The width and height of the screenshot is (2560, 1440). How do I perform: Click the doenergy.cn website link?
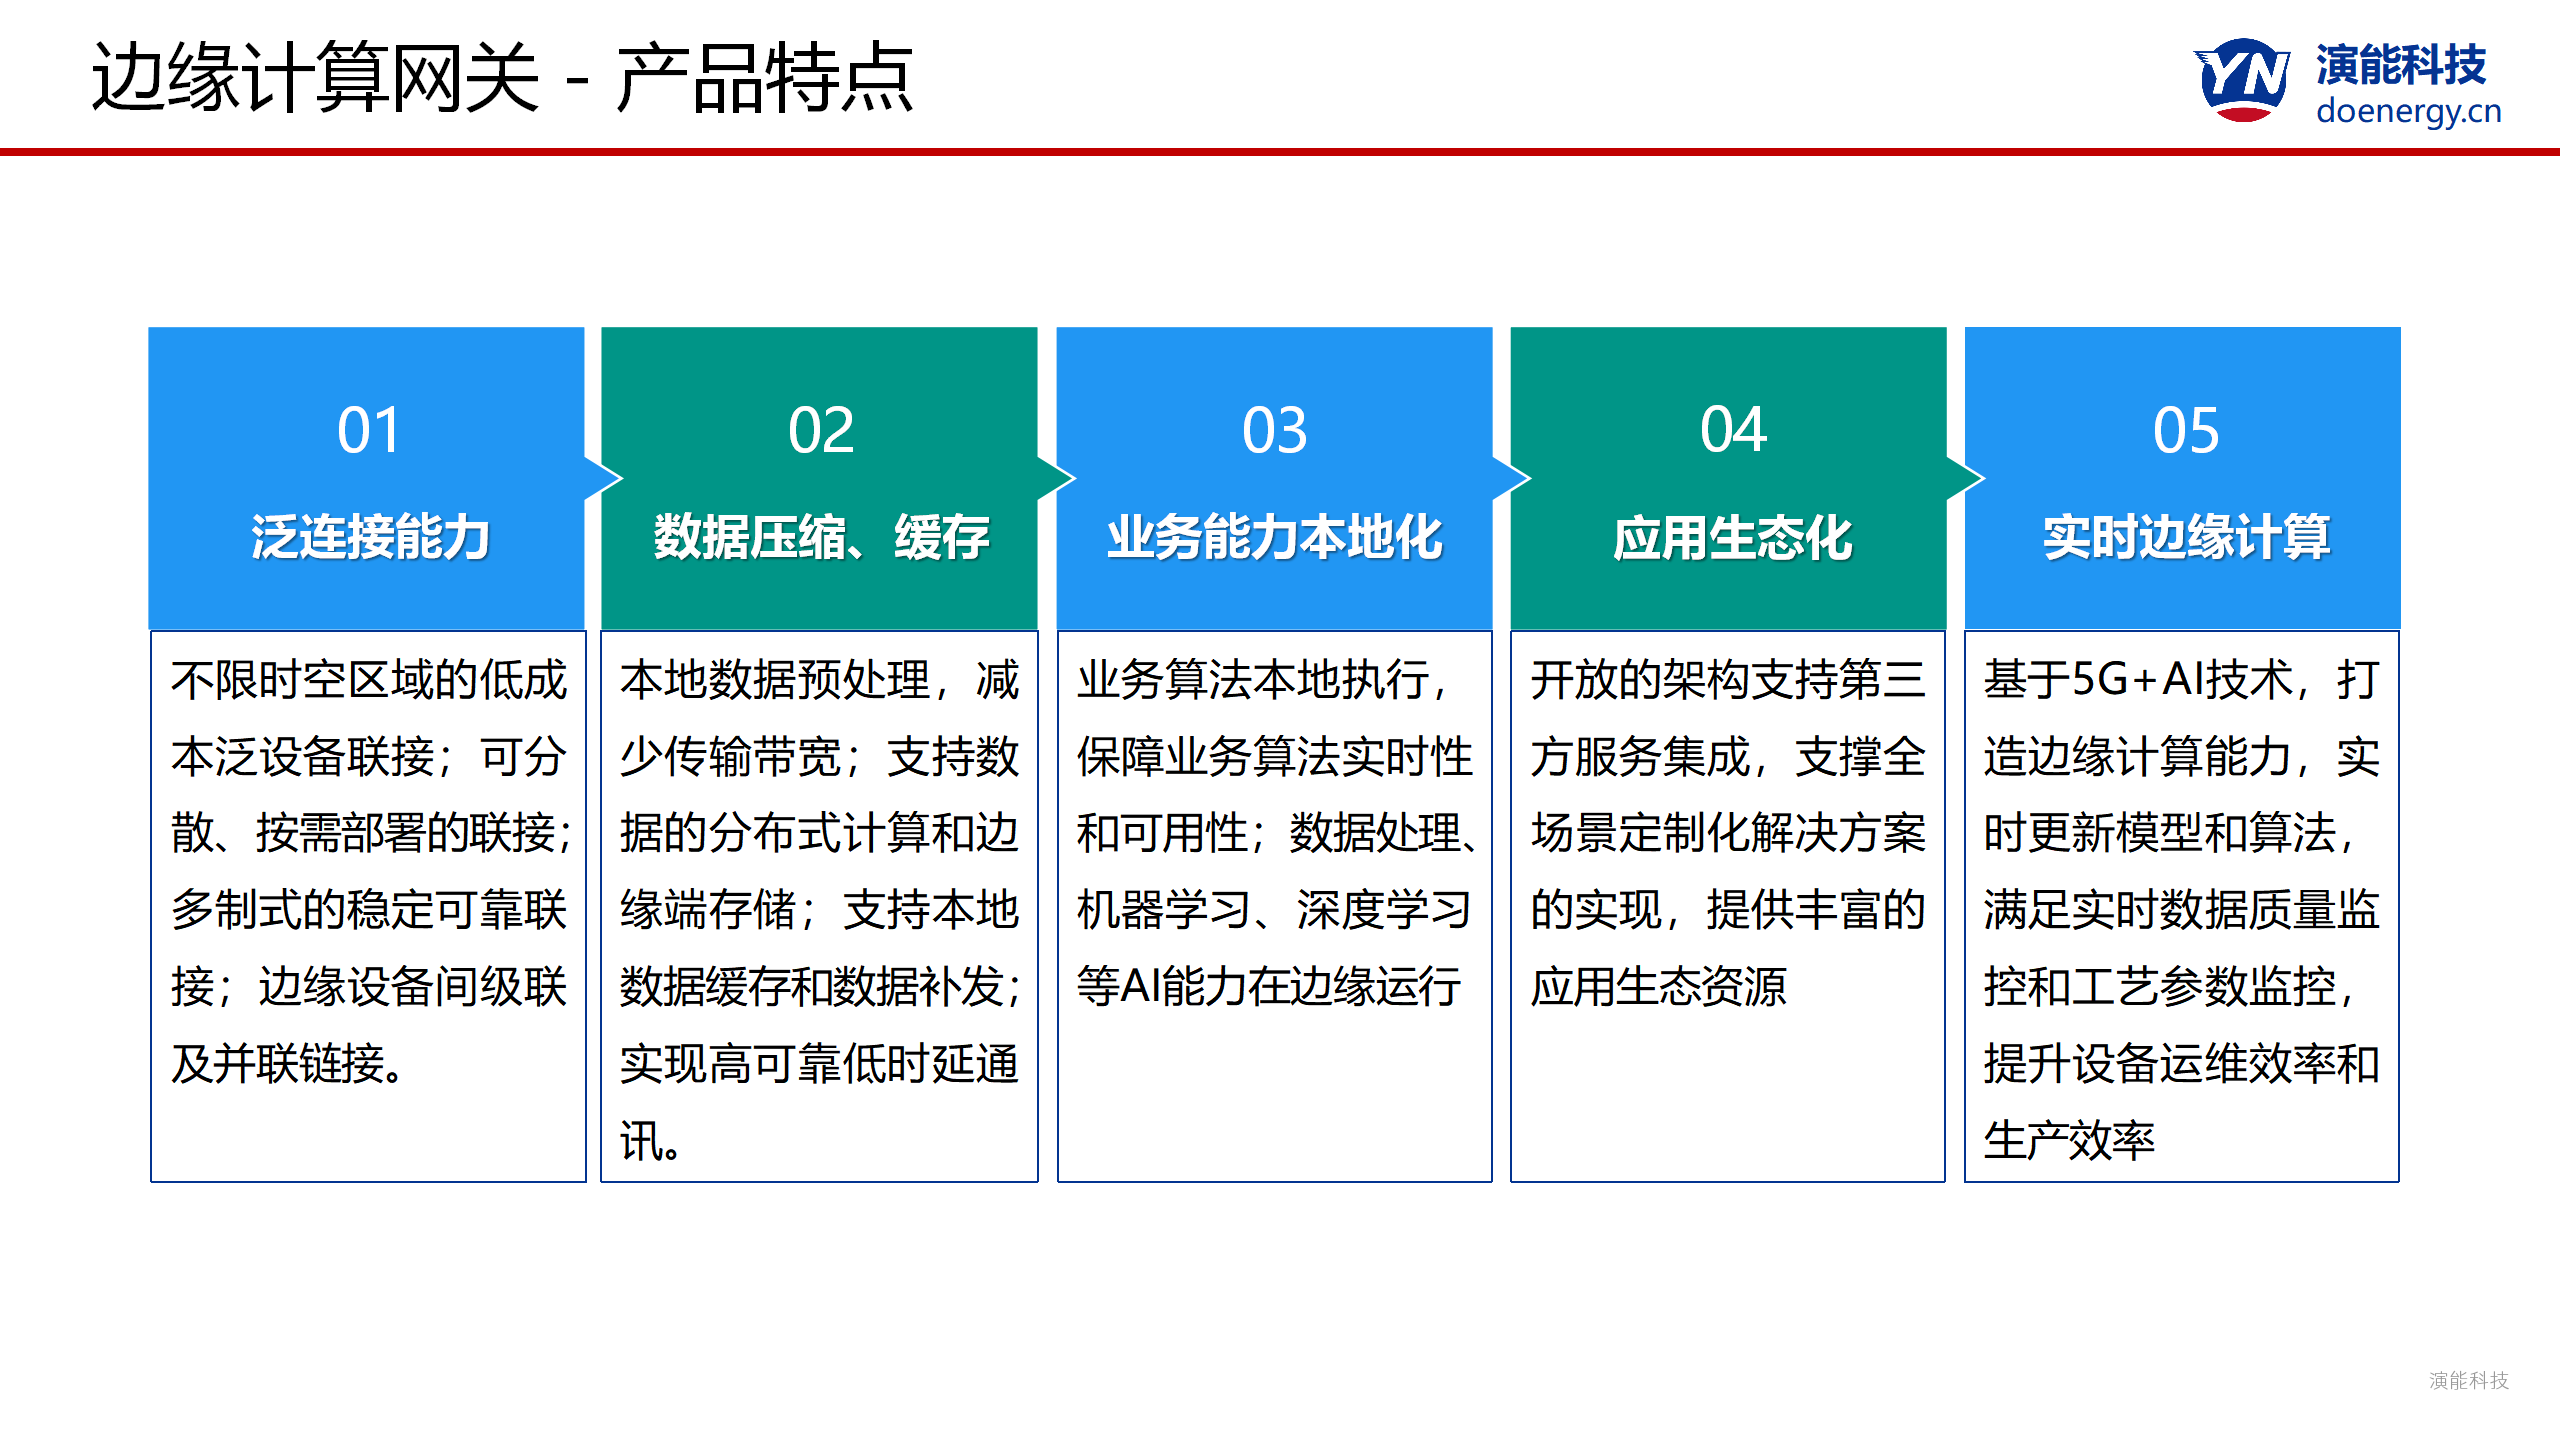click(2408, 111)
